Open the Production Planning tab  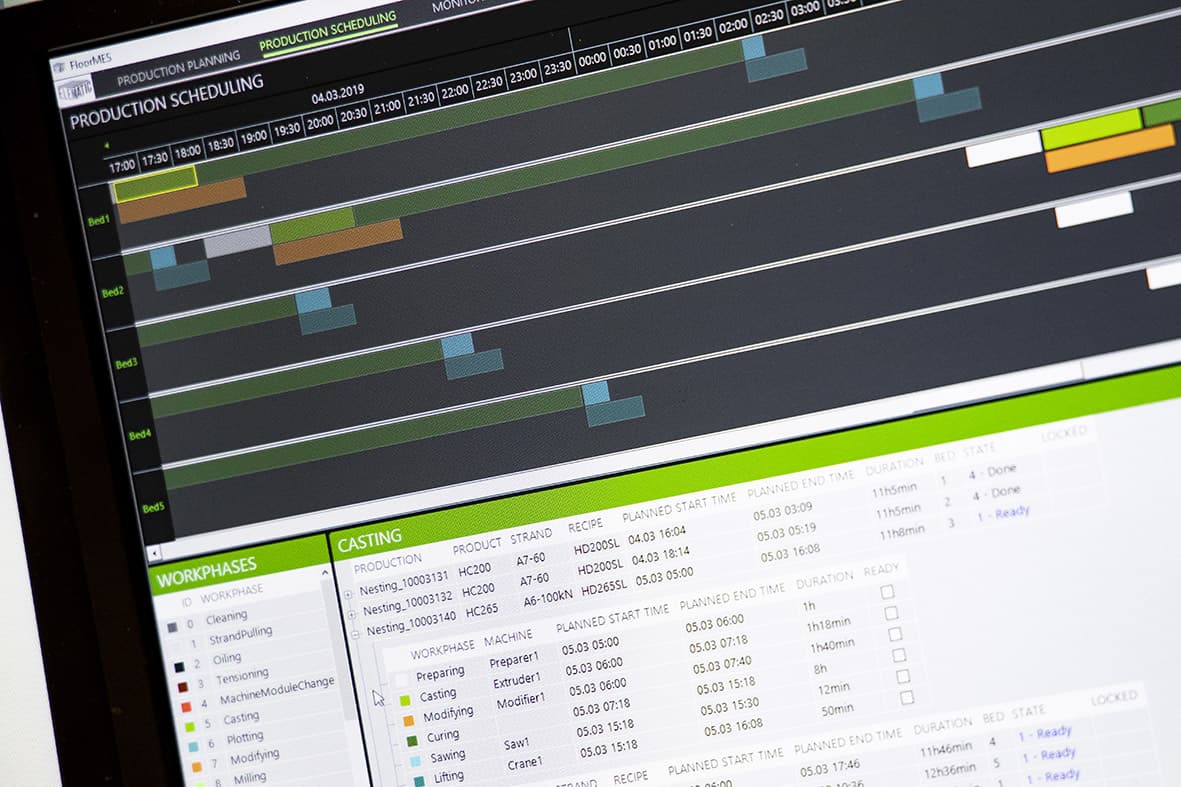(179, 67)
